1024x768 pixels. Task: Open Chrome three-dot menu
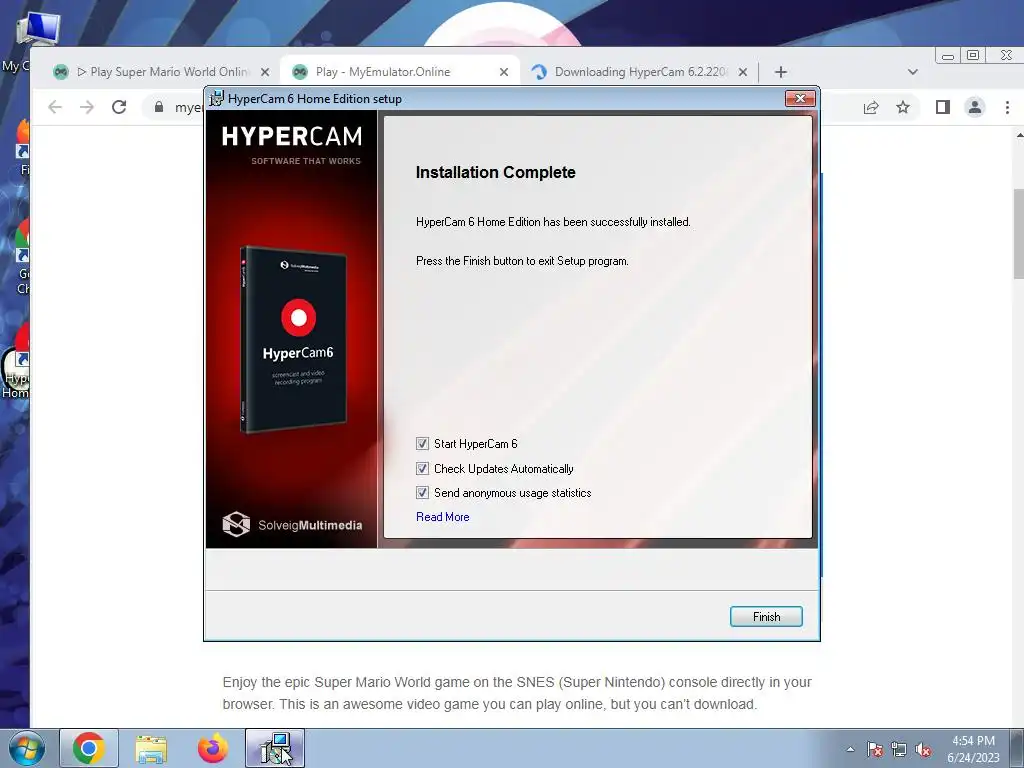click(1007, 107)
